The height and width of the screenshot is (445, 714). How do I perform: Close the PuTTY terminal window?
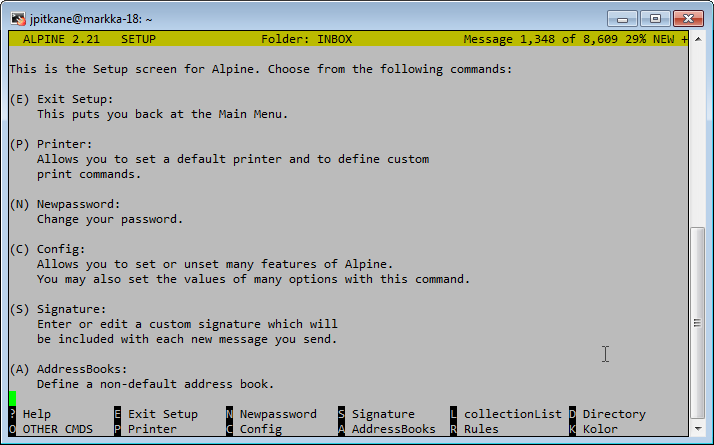click(688, 19)
